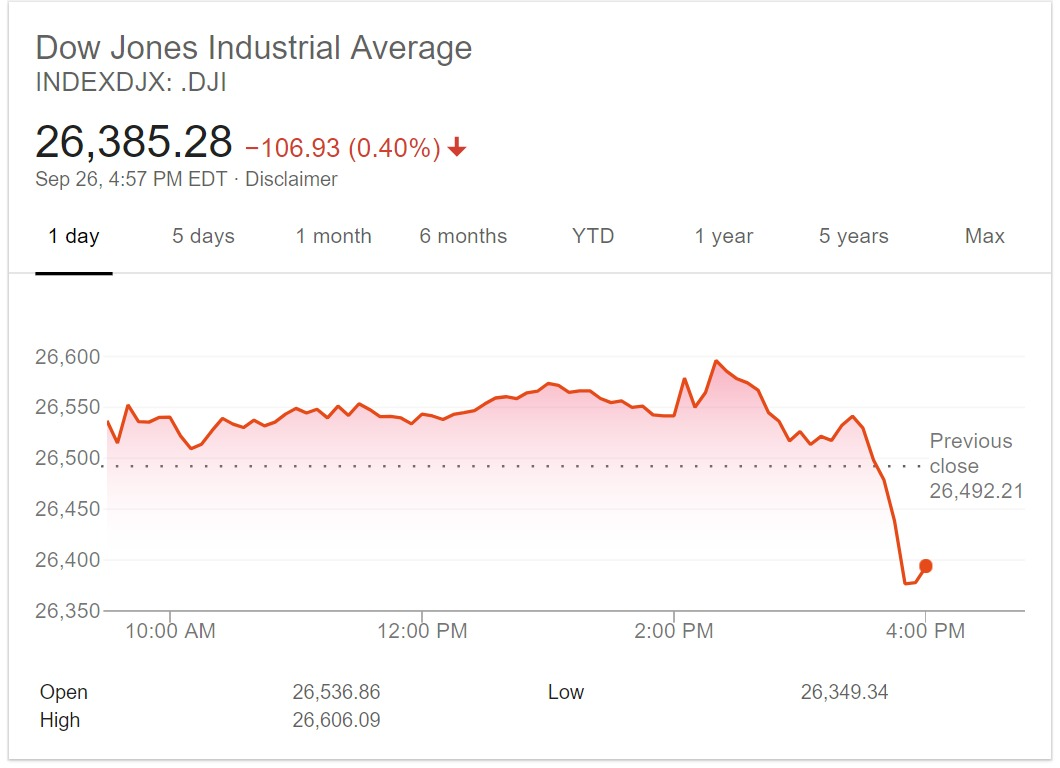The height and width of the screenshot is (768, 1060).
Task: Show the 6 months chart range
Action: [463, 237]
